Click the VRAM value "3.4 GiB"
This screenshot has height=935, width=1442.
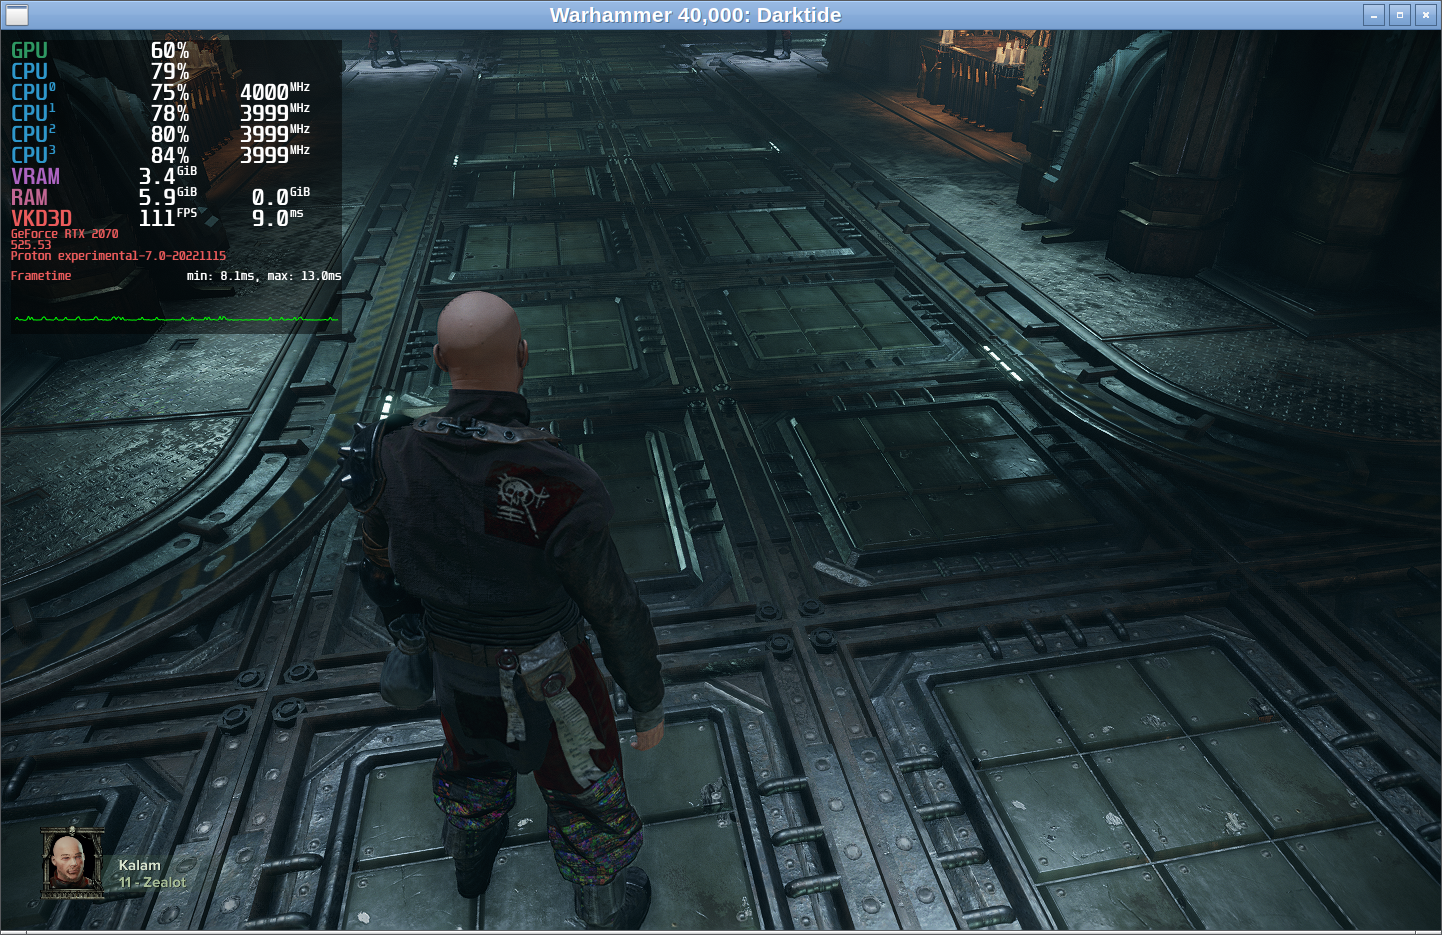[x=168, y=176]
